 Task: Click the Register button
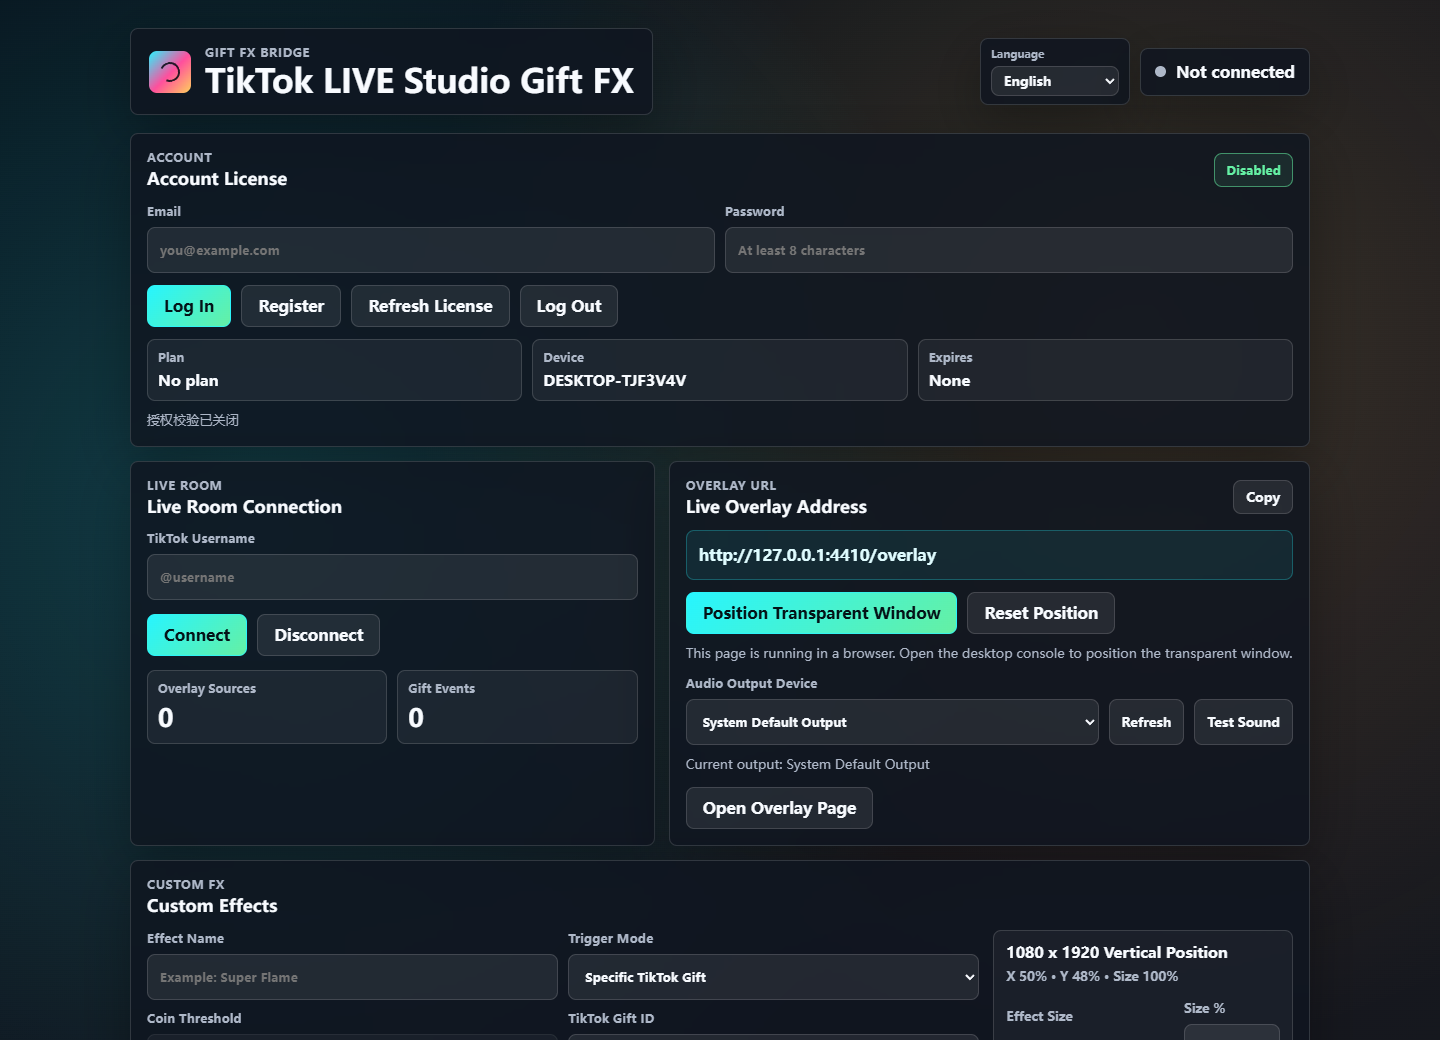pyautogui.click(x=291, y=306)
